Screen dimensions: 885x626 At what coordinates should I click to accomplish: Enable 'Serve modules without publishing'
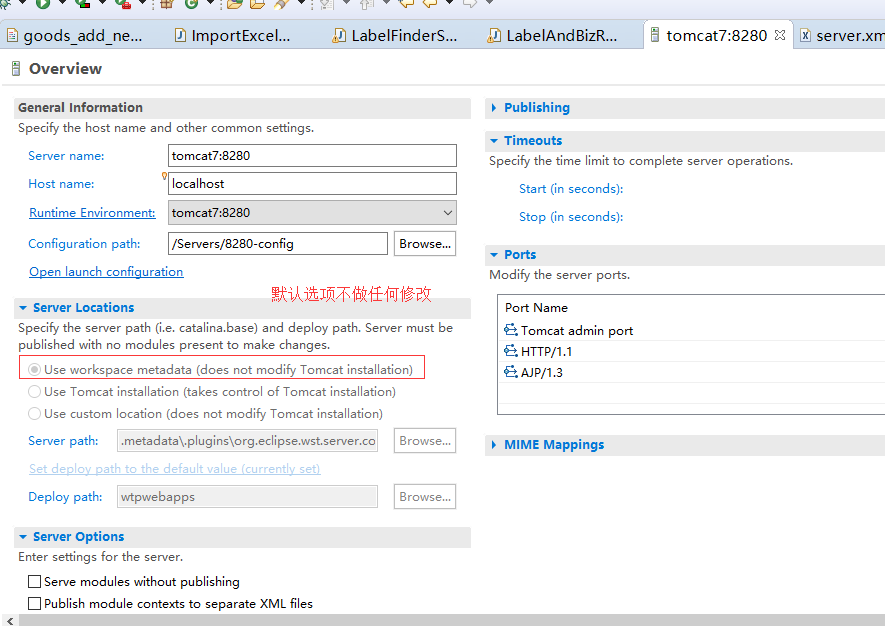click(35, 581)
